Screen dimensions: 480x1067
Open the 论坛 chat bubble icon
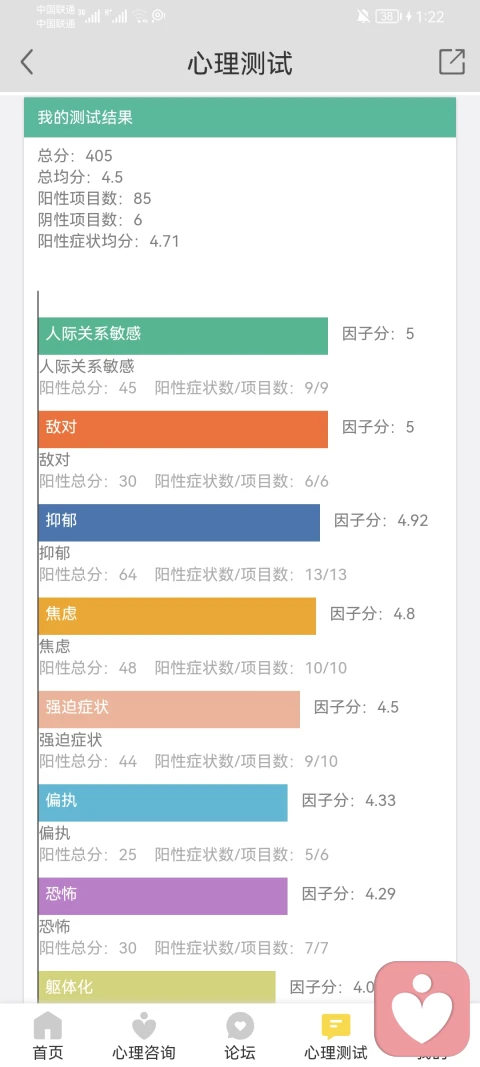[x=240, y=1026]
